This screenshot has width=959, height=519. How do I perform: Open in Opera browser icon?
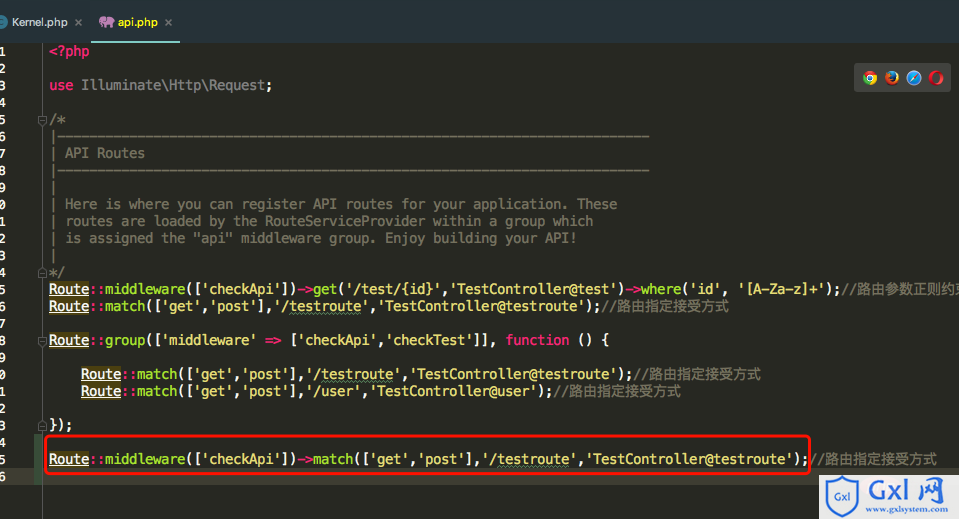(x=936, y=78)
